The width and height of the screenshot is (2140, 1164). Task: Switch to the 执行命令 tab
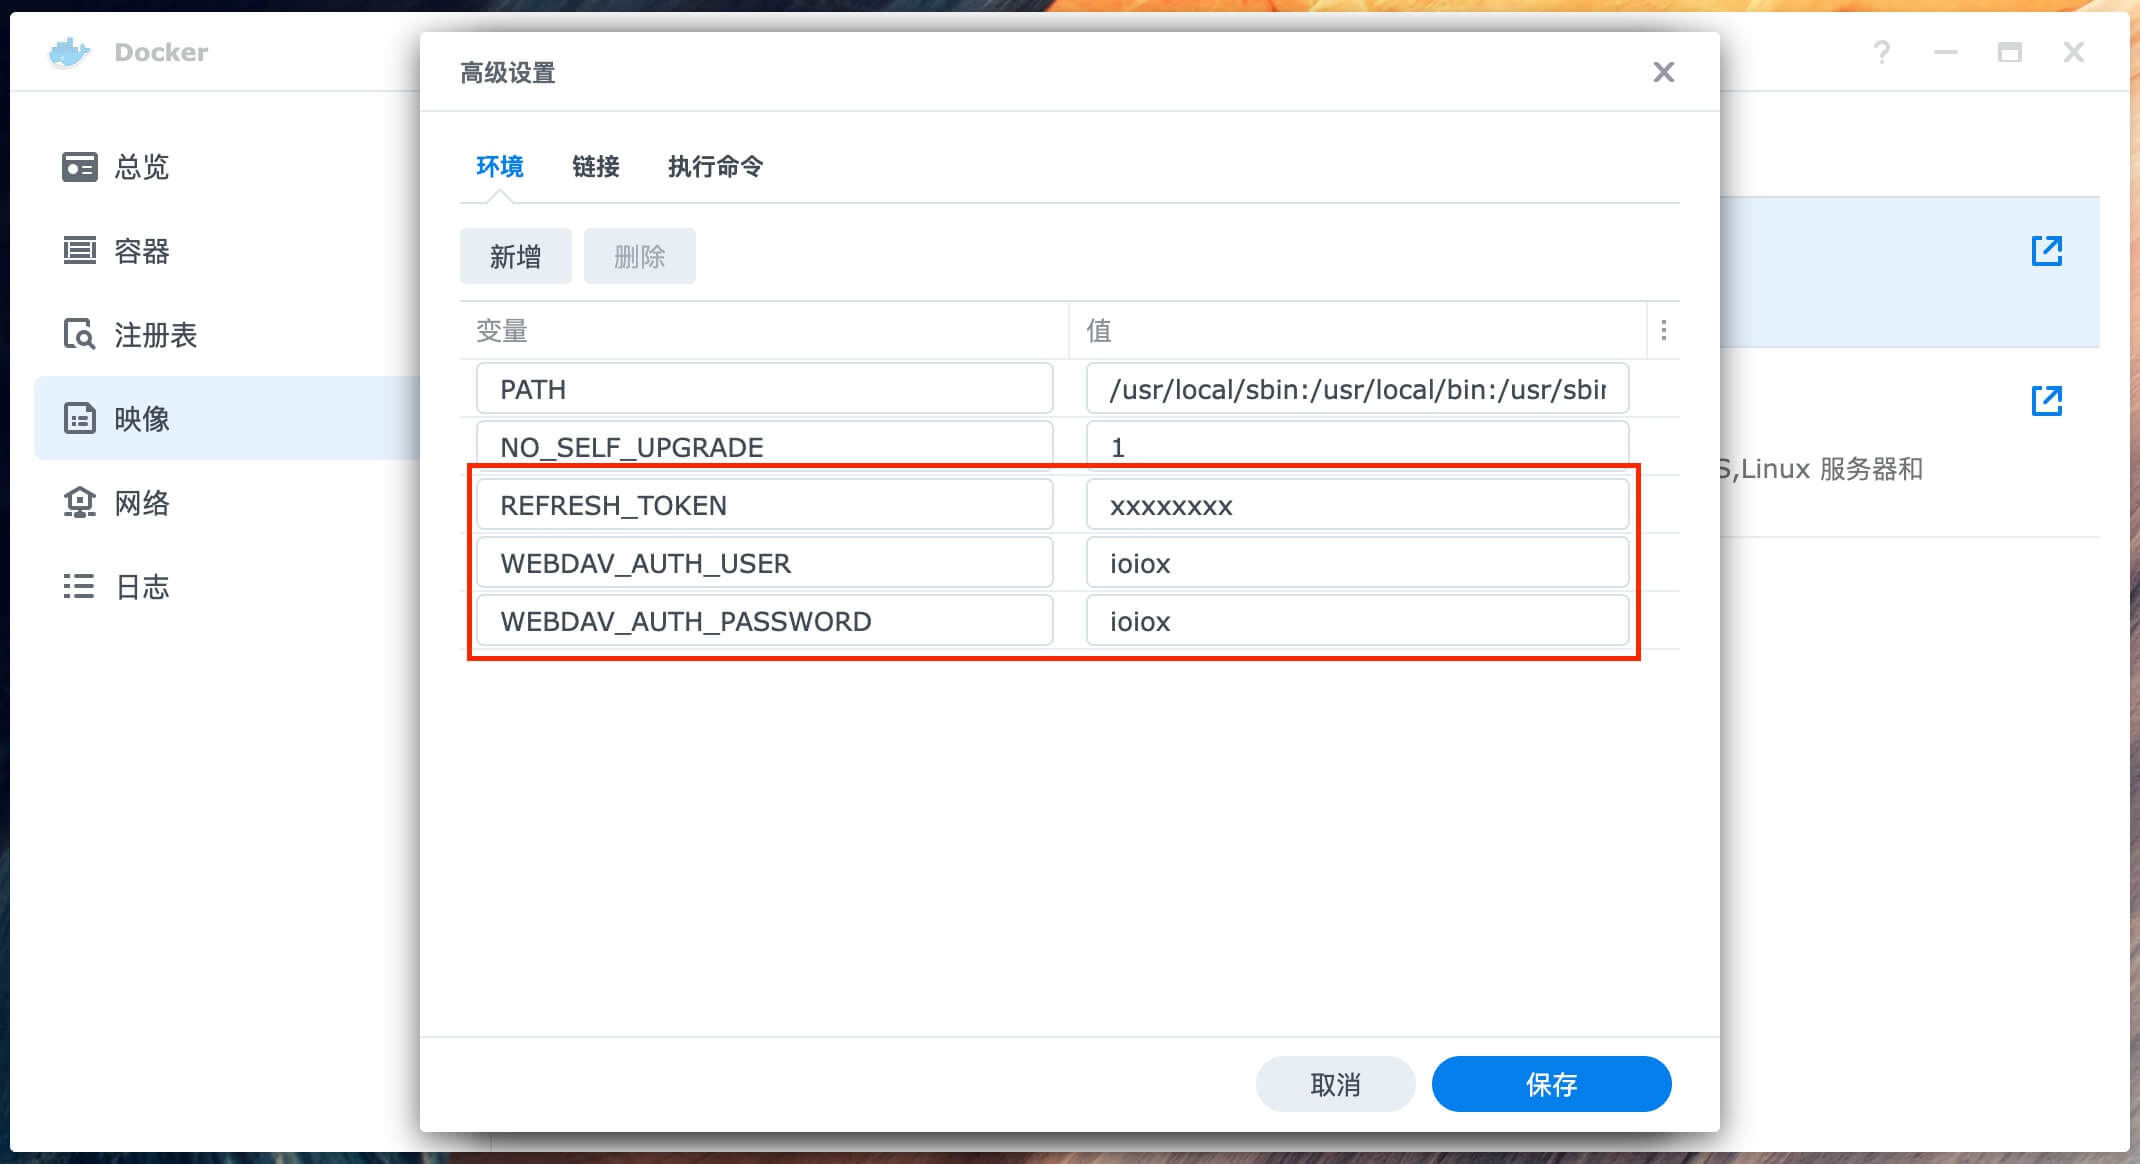[715, 166]
